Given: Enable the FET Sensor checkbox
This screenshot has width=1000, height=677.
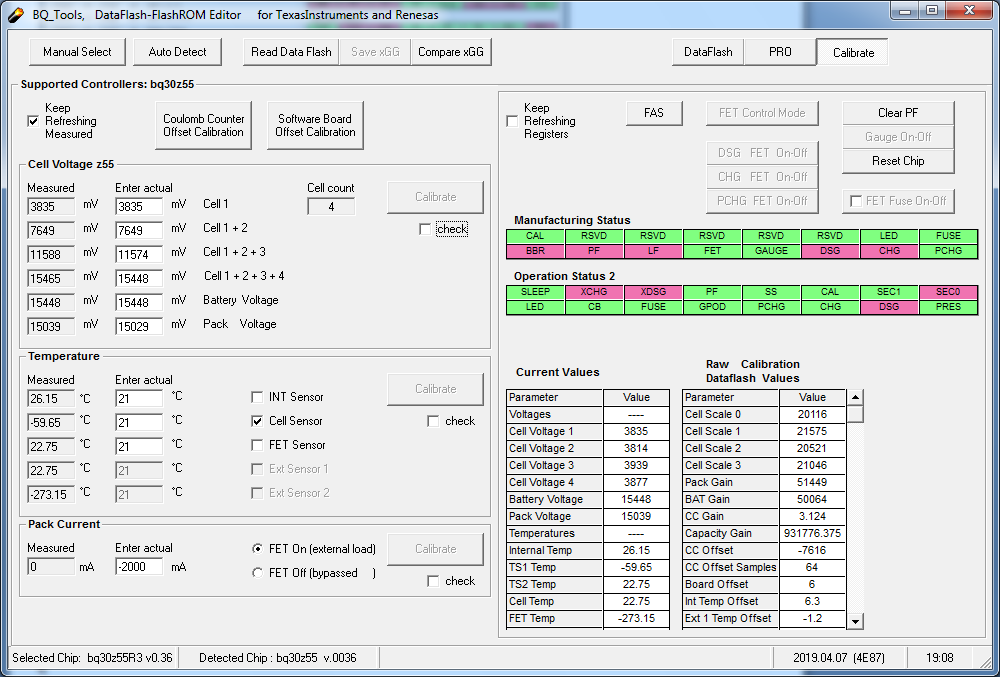Looking at the screenshot, I should [x=257, y=445].
